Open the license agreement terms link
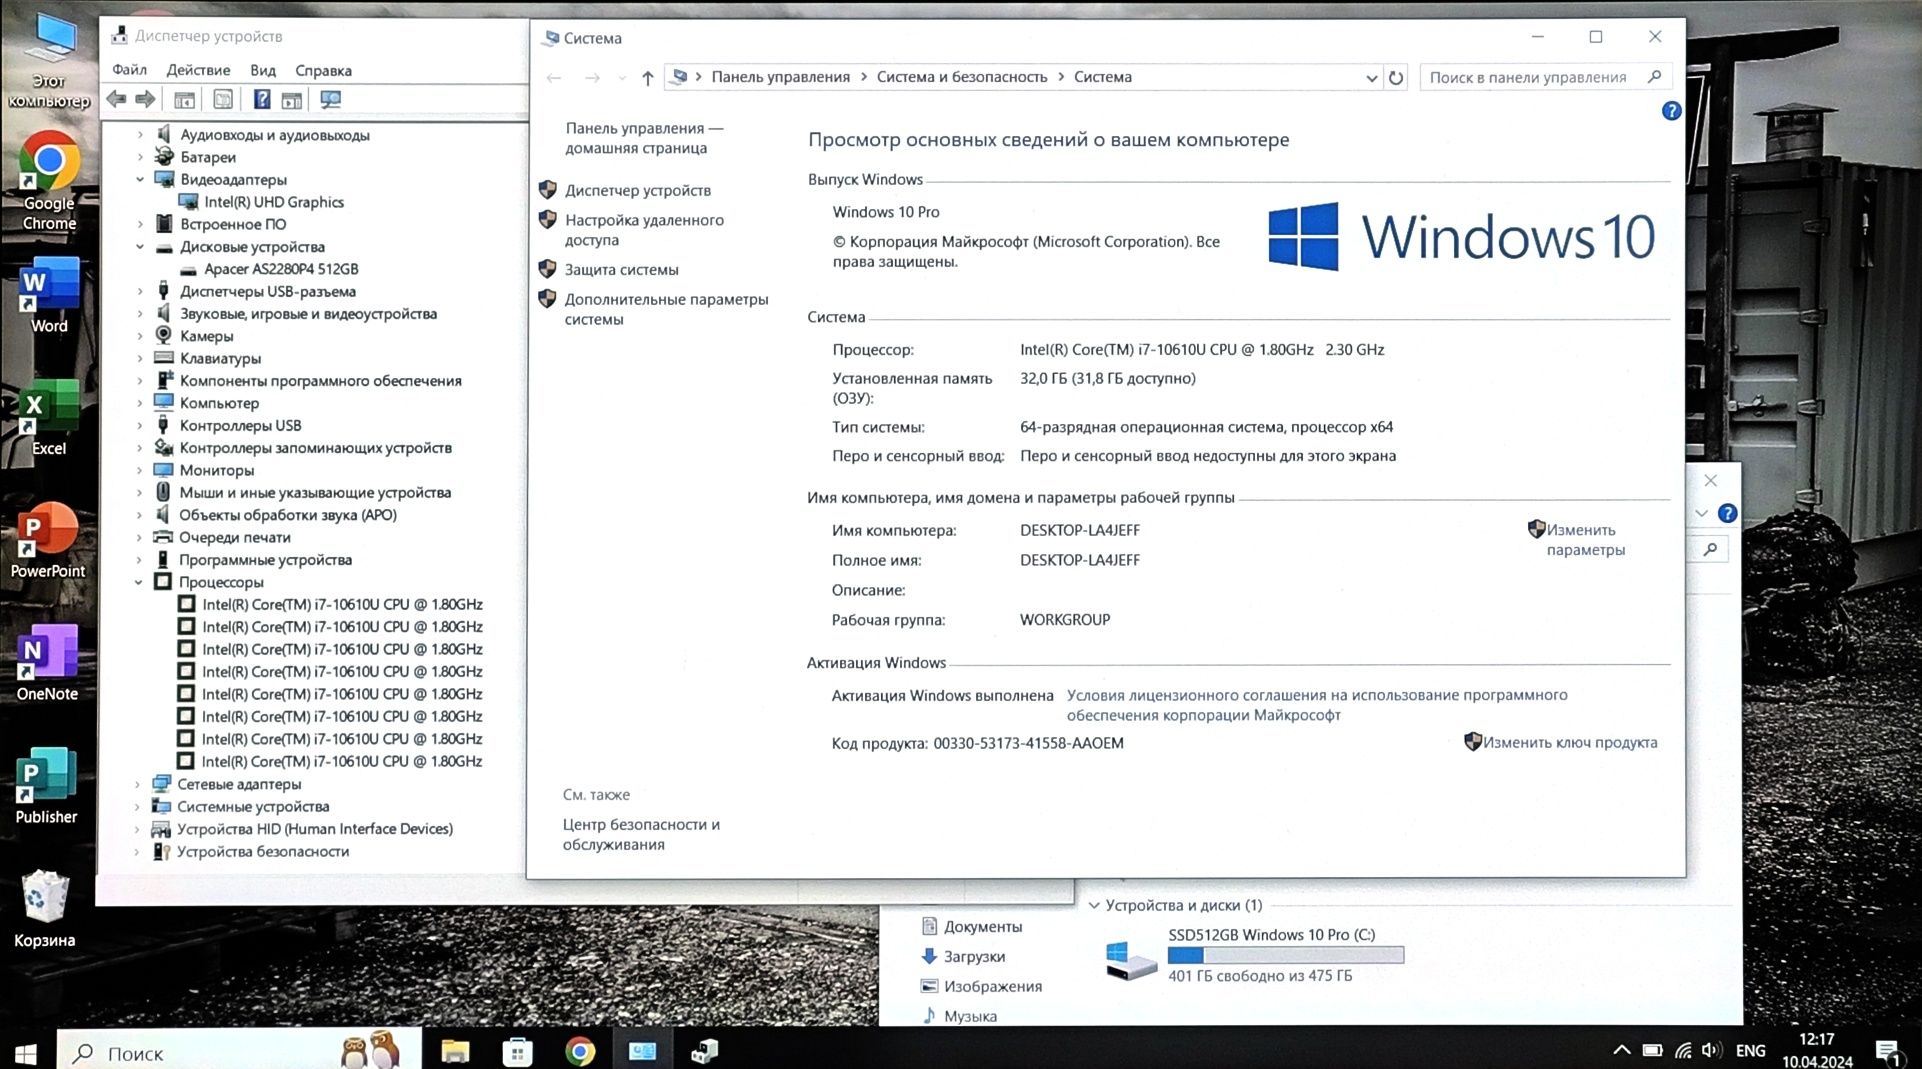 [1316, 705]
